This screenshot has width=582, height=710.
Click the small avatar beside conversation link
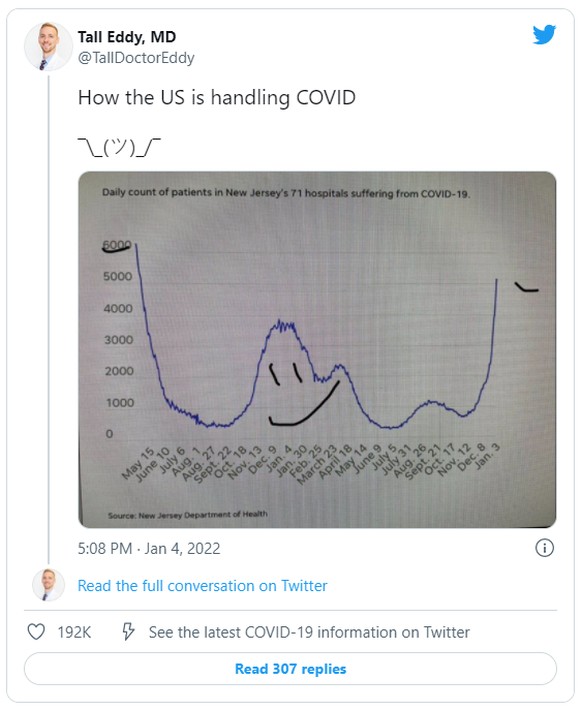pos(48,585)
